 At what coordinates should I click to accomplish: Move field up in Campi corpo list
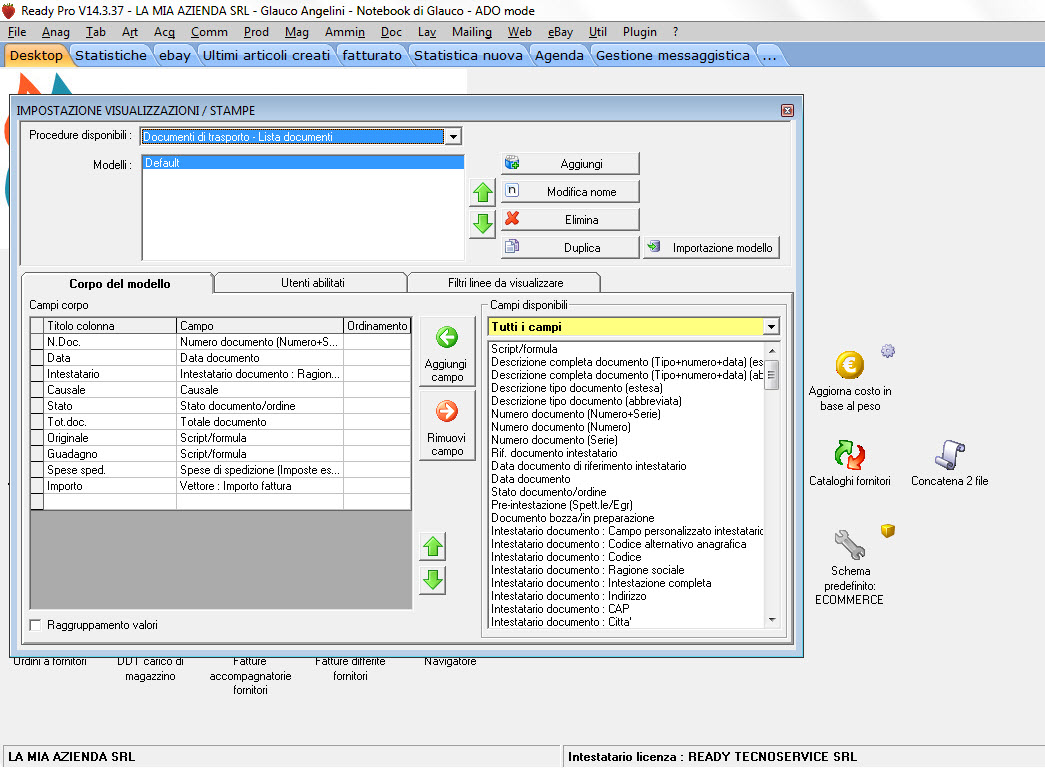tap(432, 547)
